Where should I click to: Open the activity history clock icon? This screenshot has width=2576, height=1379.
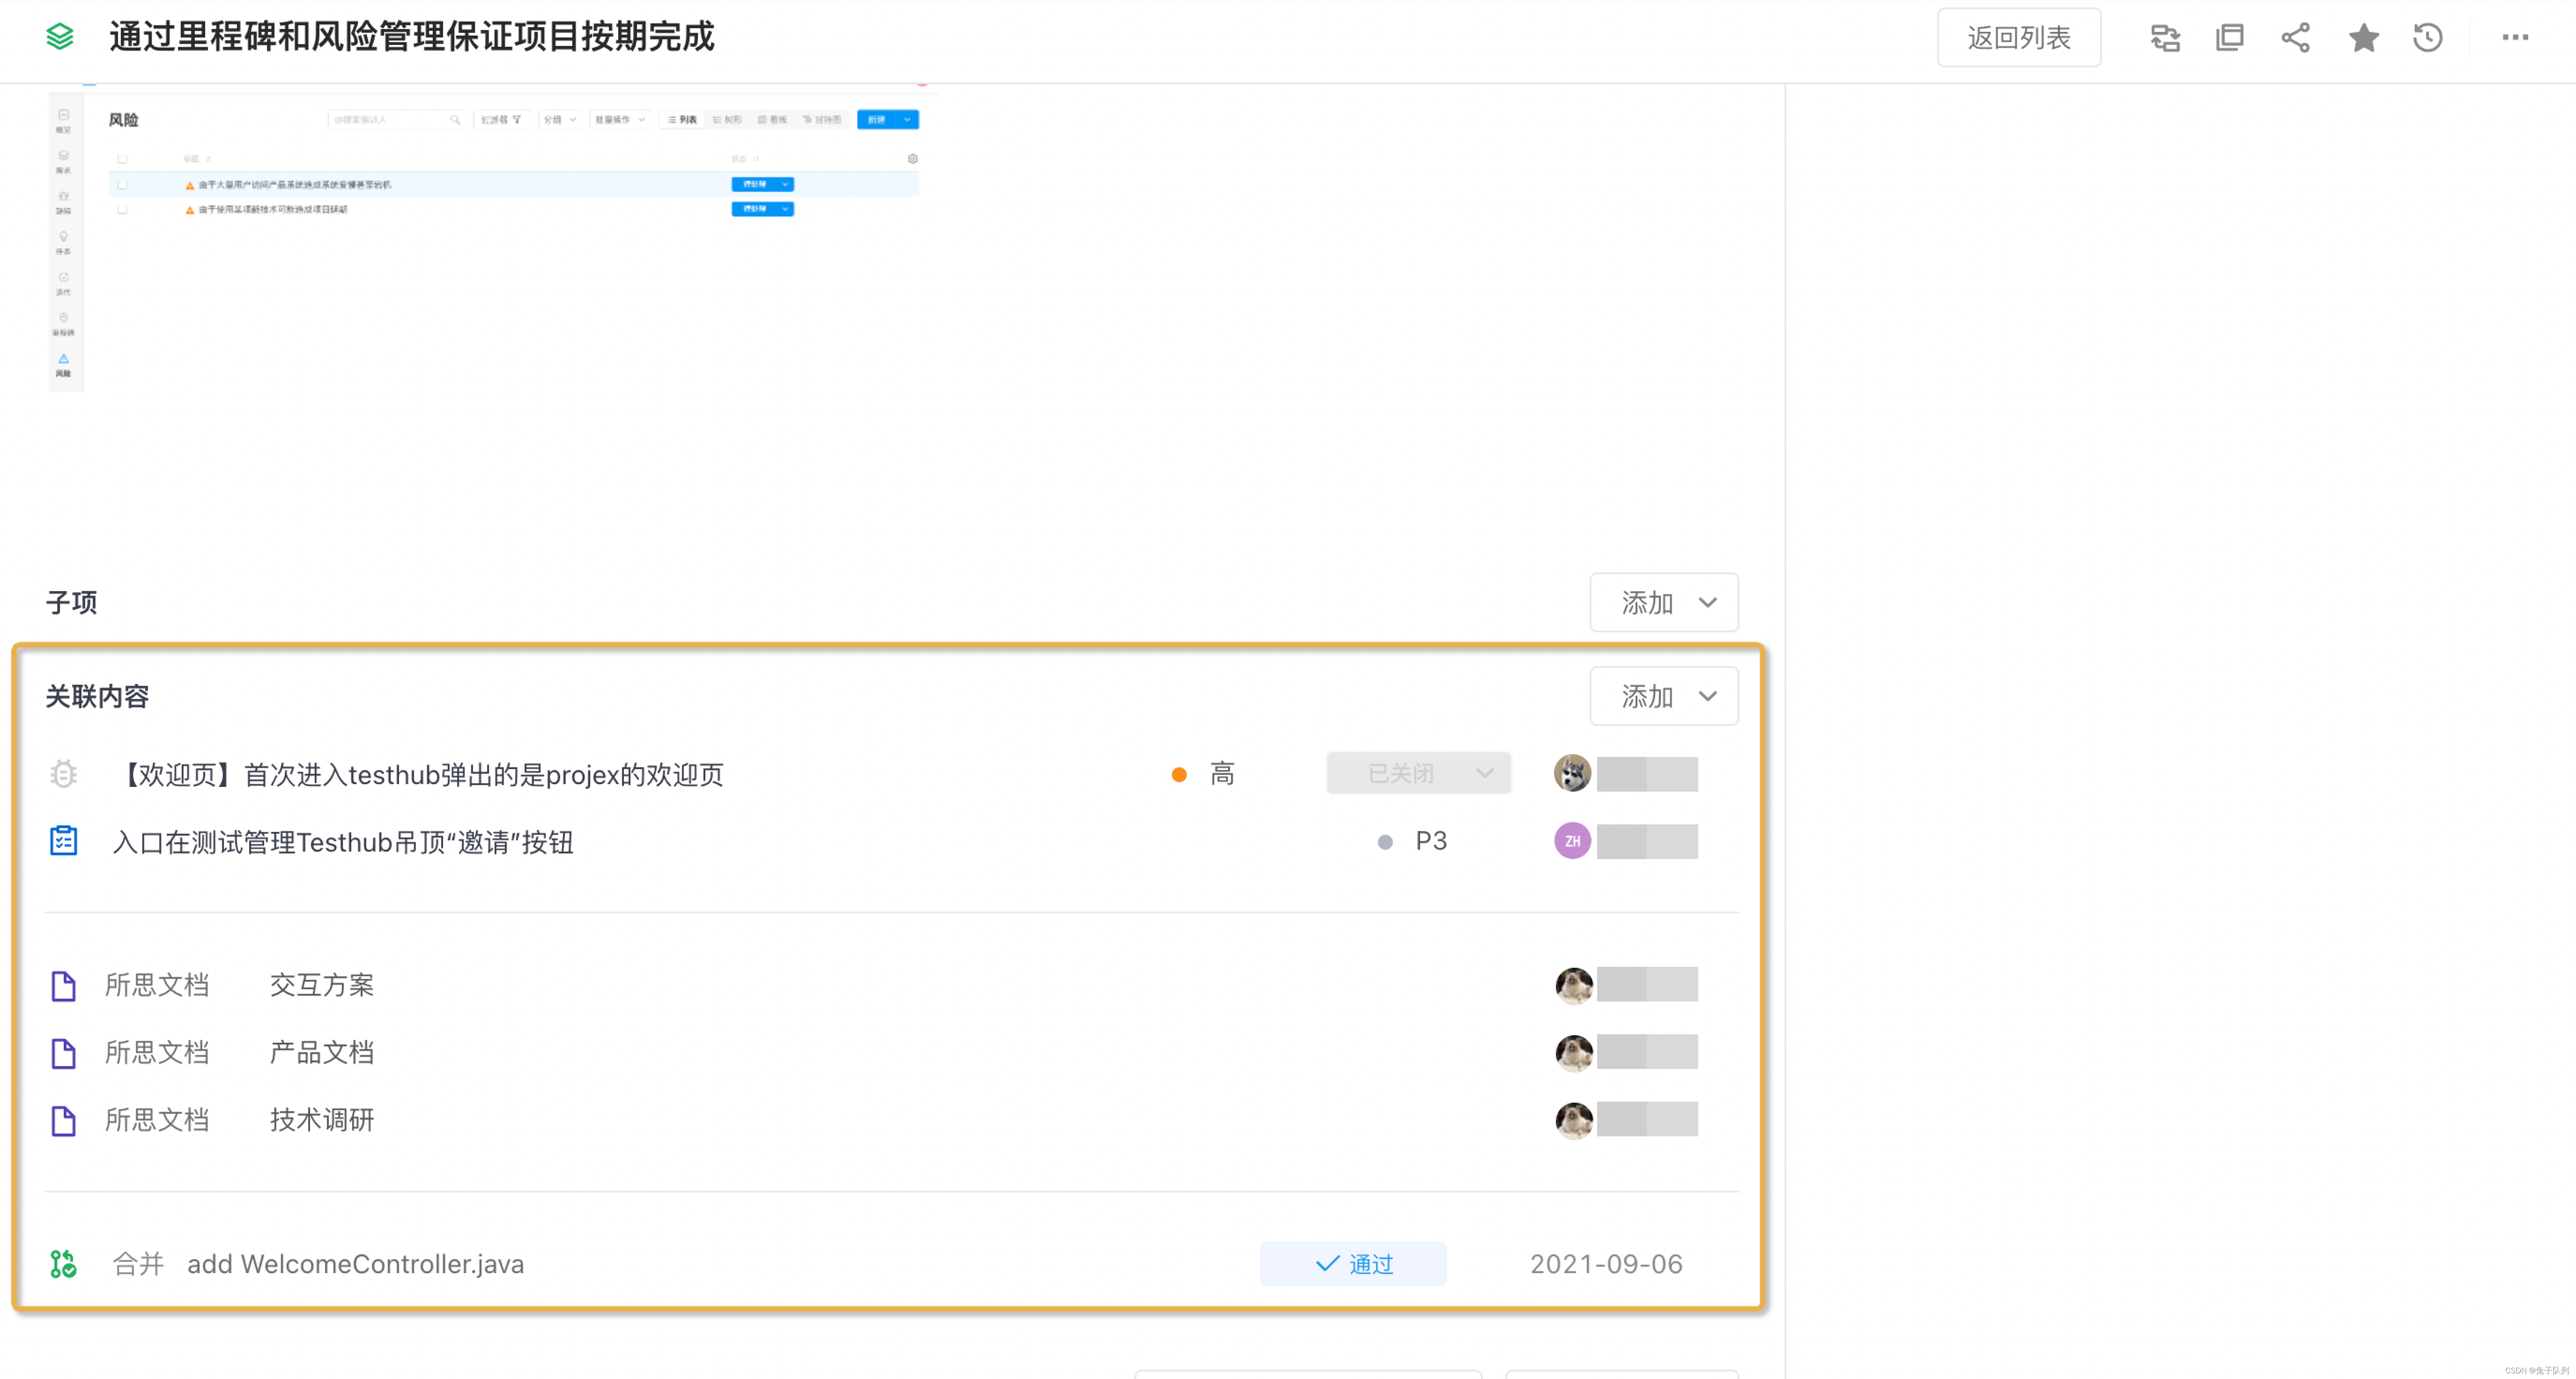pos(2427,38)
